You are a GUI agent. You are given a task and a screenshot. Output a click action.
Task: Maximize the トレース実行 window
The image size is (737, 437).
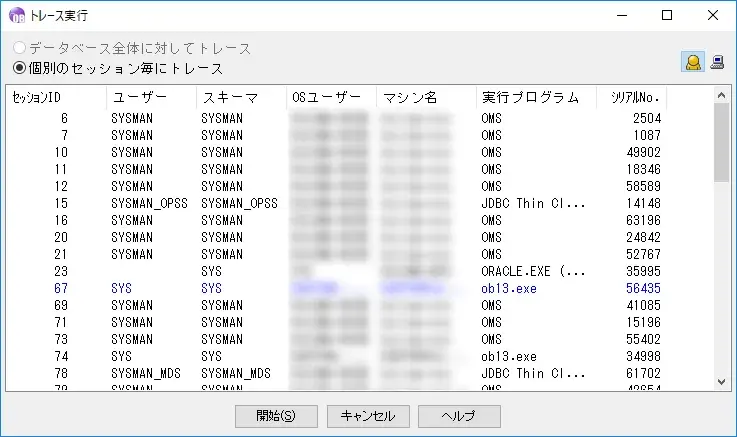[668, 15]
